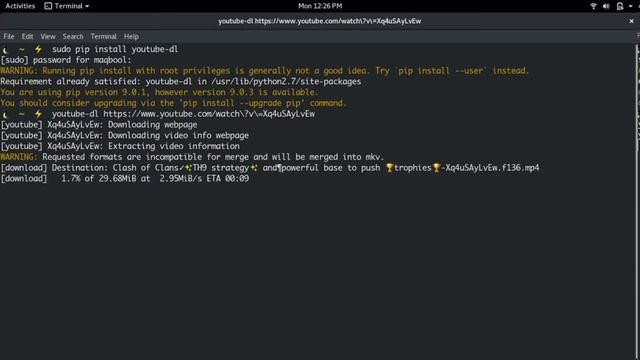This screenshot has height=360, width=640.
Task: Open the Activities overview
Action: 20,6
